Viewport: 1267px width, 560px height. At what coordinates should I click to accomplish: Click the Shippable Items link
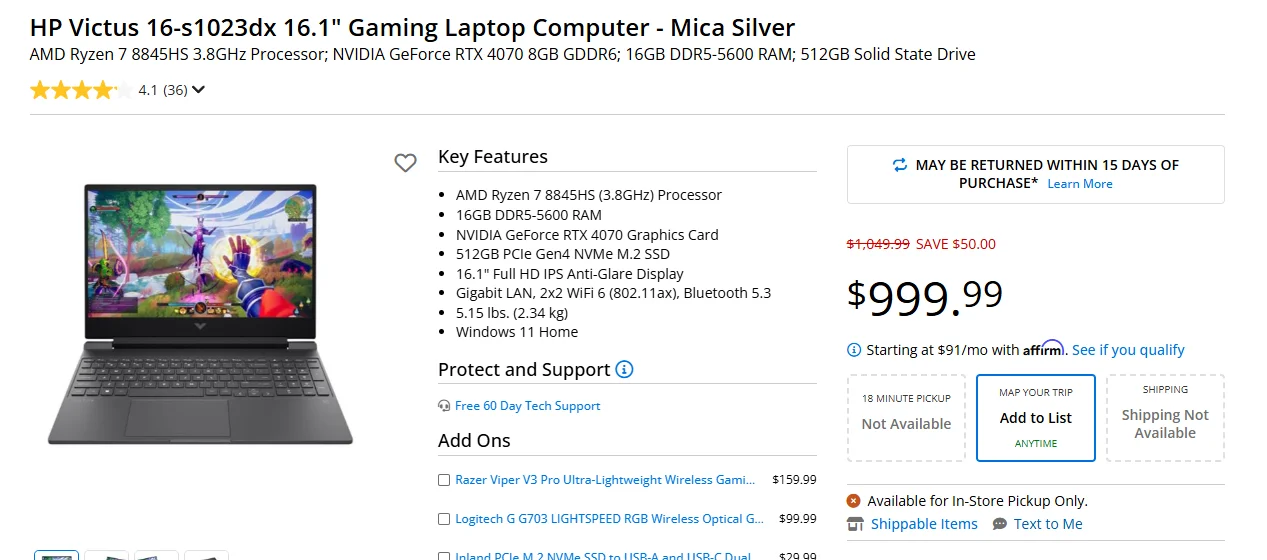[x=924, y=524]
